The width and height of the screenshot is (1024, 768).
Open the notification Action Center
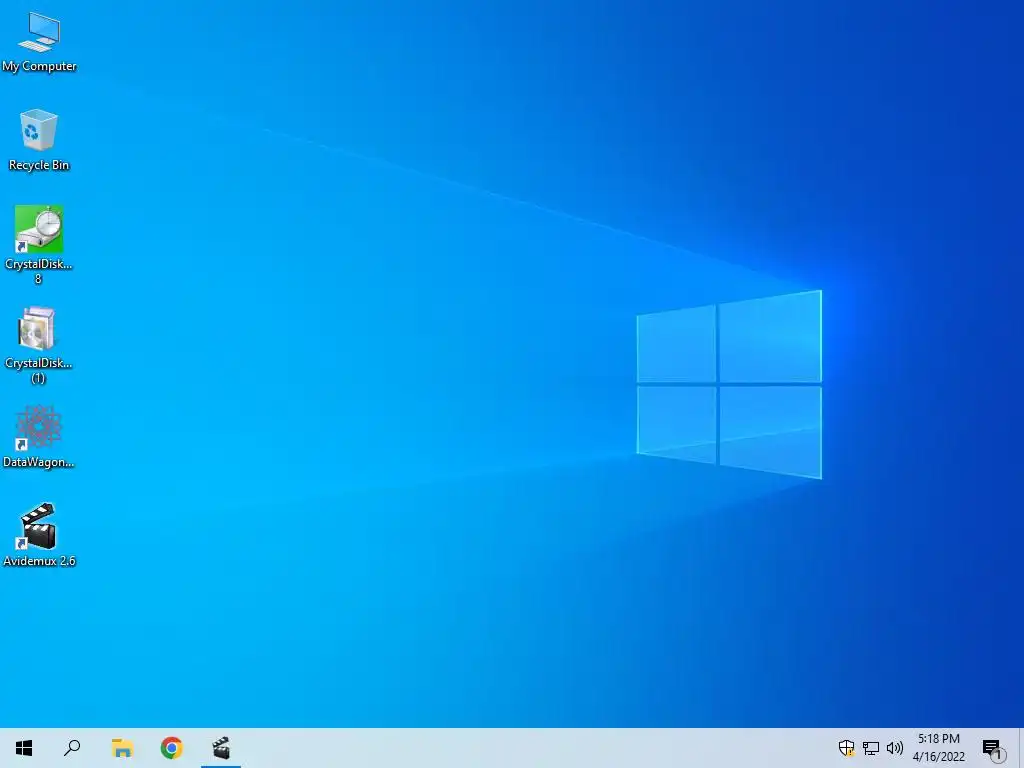click(993, 748)
